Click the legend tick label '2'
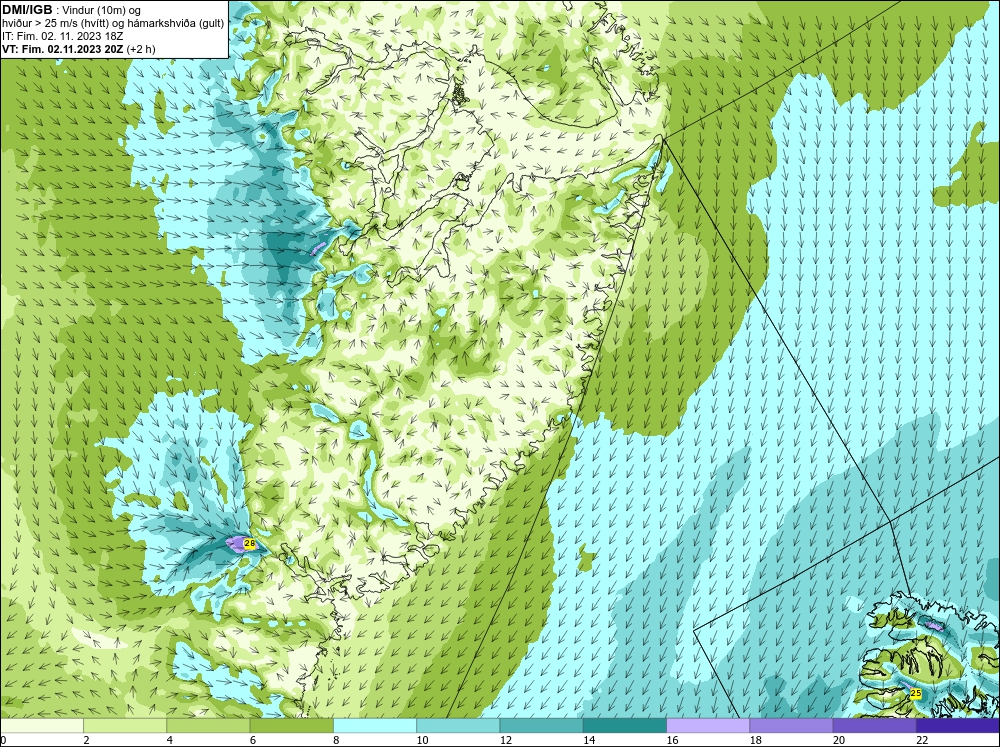 click(86, 740)
